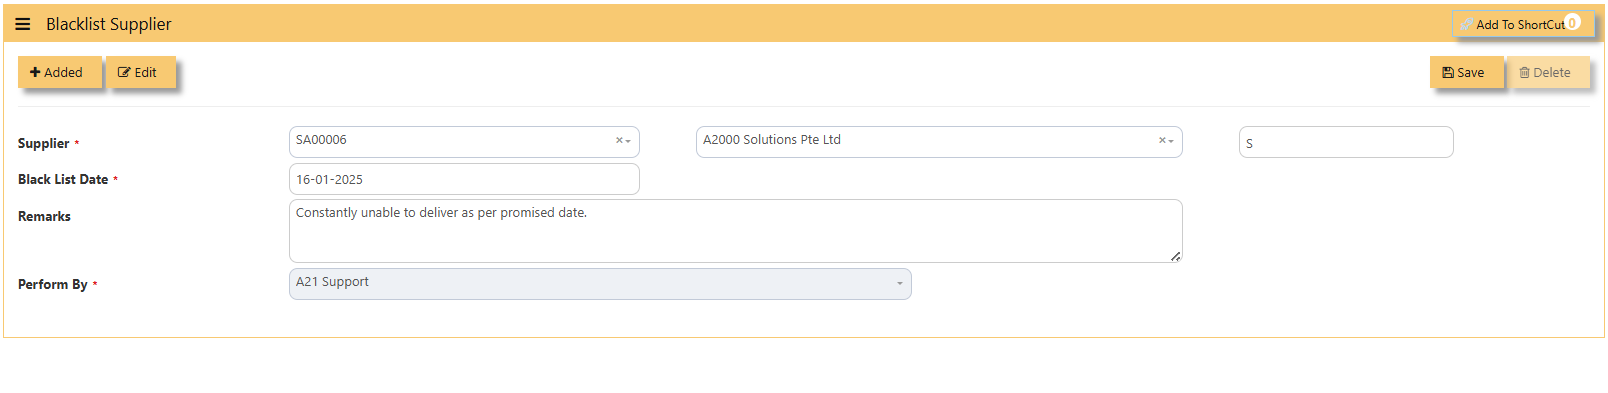The width and height of the screenshot is (1608, 393).
Task: Click the SA00006 text in supplier code box
Action: coord(321,140)
